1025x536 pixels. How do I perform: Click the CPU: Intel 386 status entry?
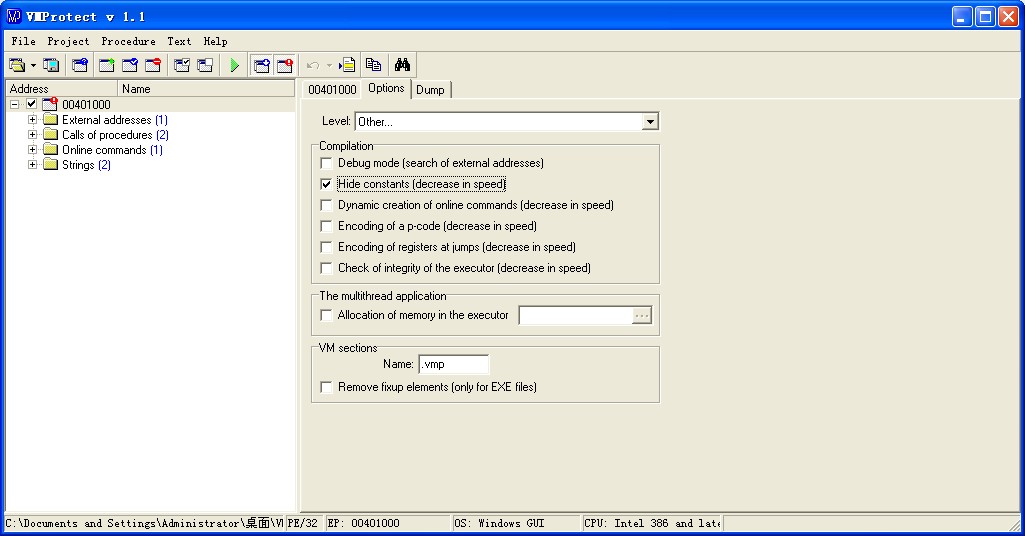(652, 523)
